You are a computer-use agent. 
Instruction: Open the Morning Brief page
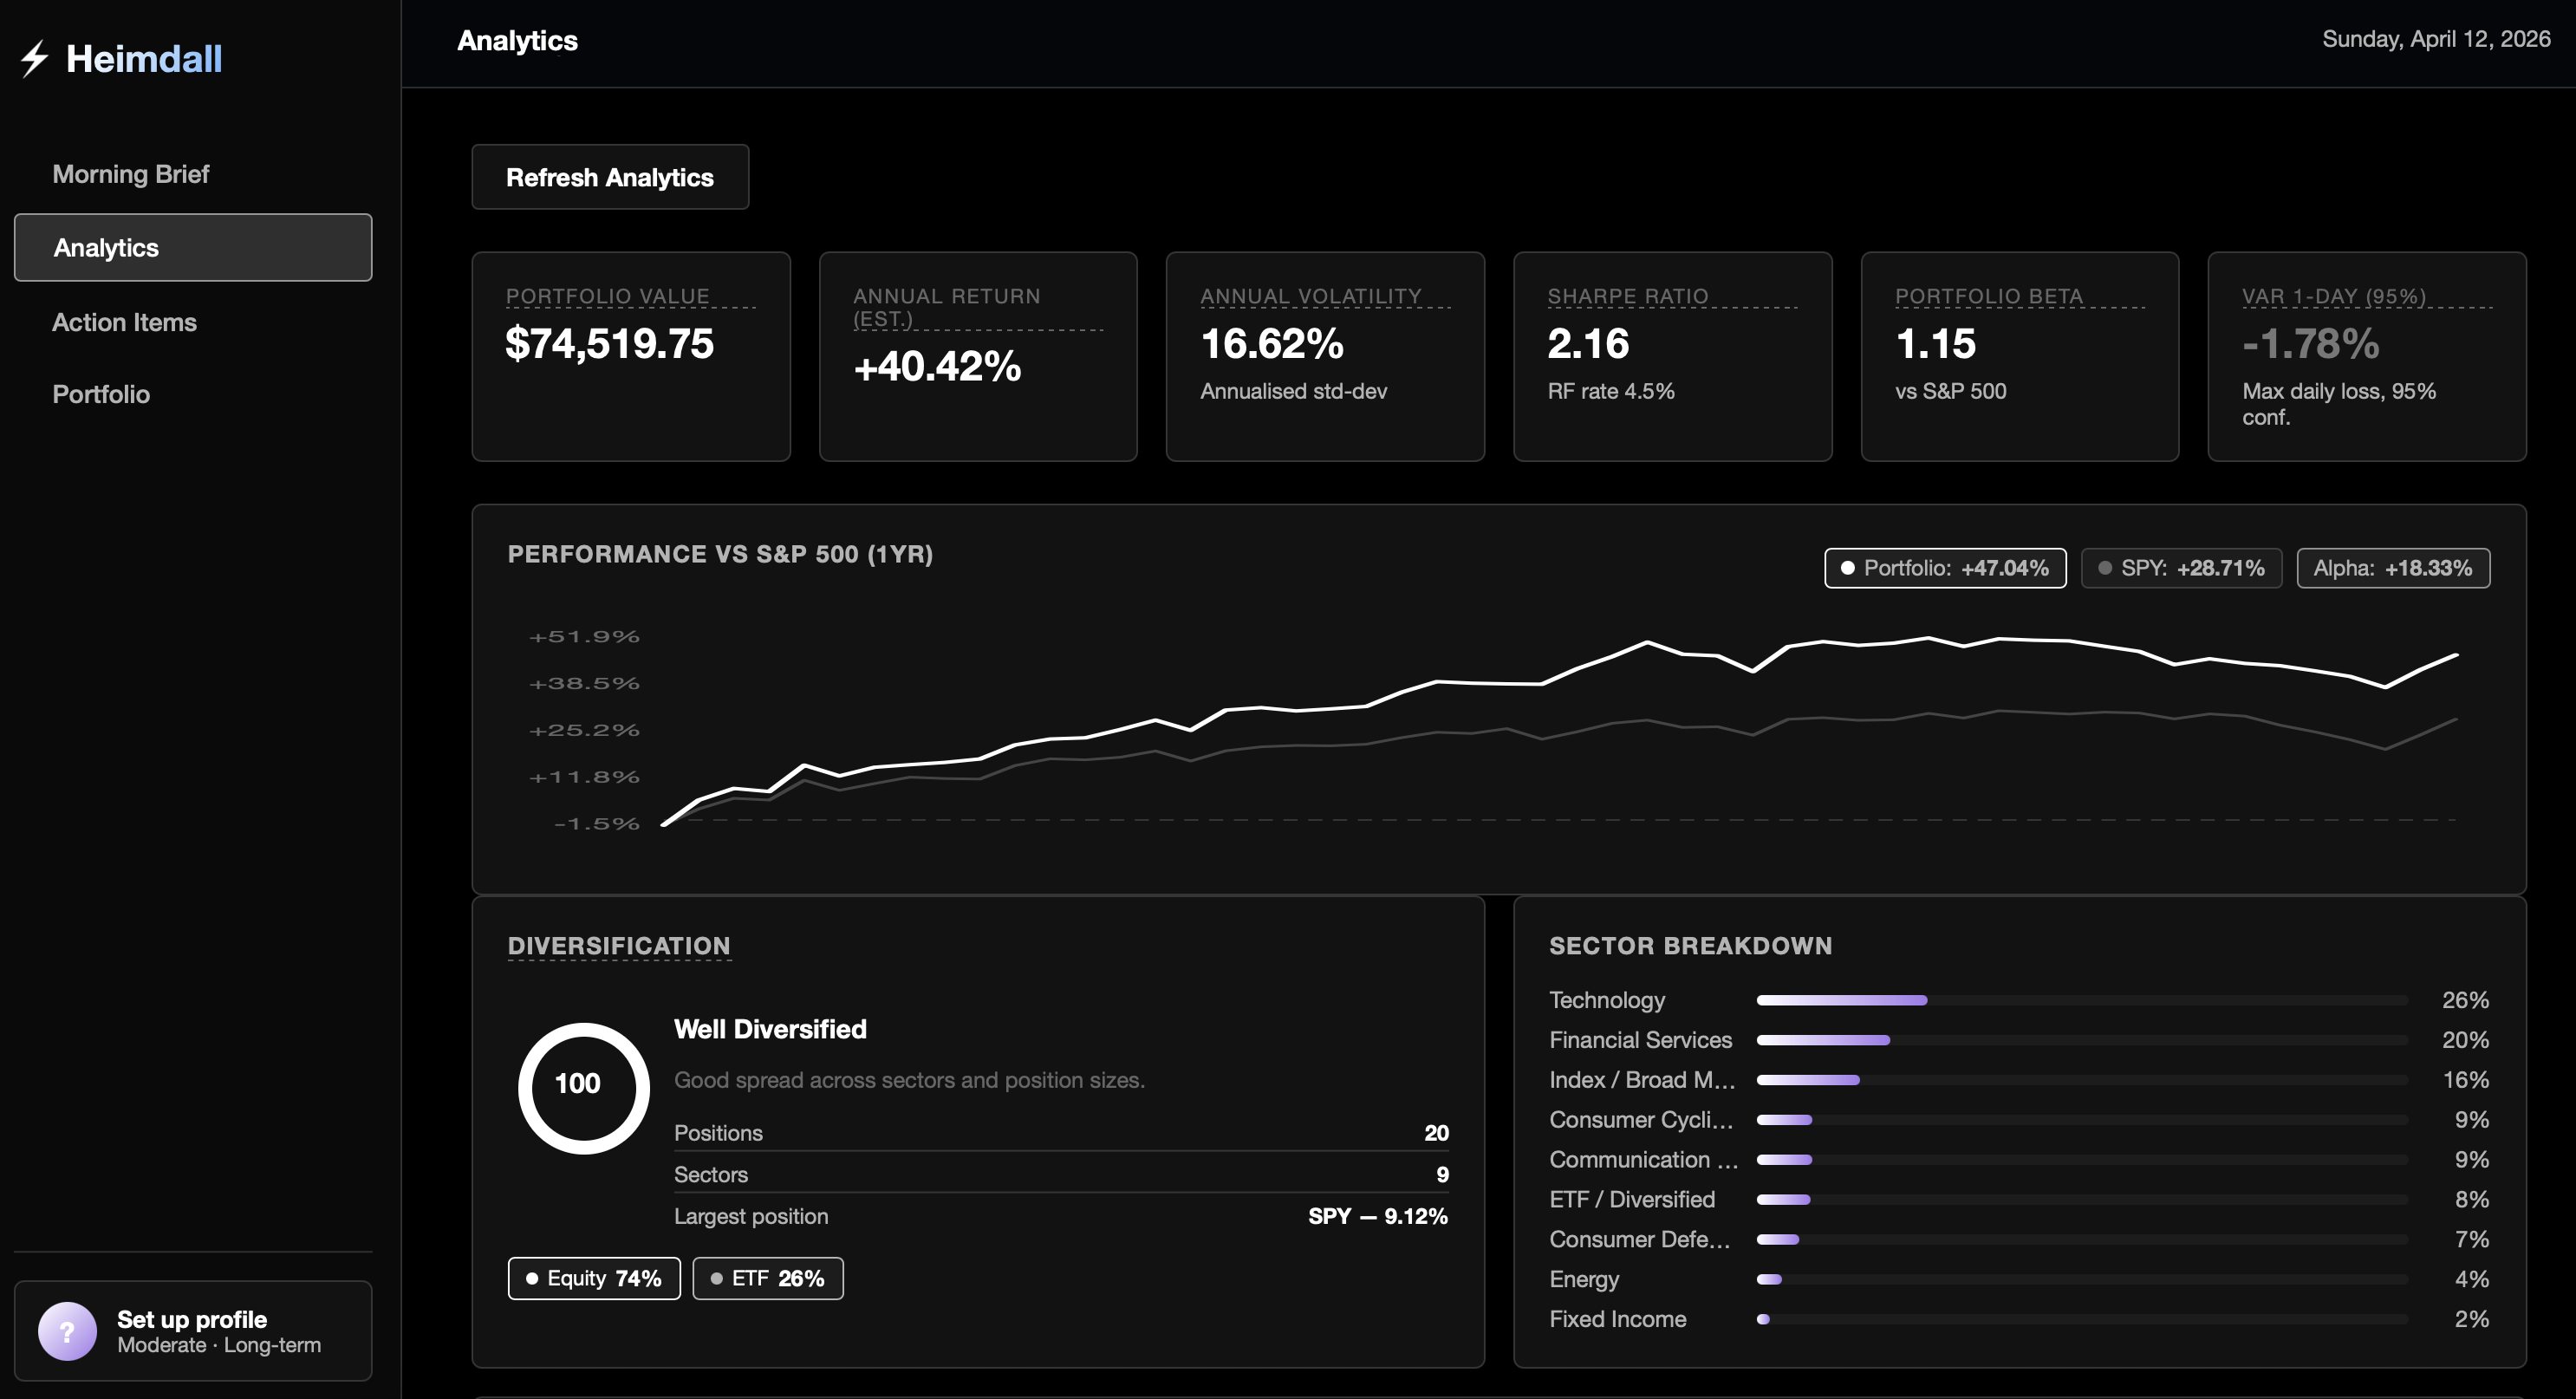click(x=130, y=174)
